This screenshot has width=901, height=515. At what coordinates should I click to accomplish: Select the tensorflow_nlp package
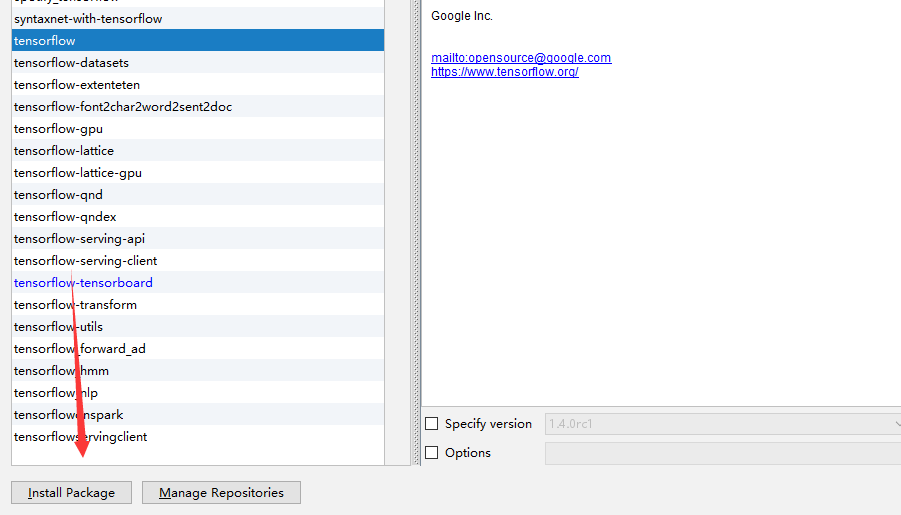(x=198, y=393)
